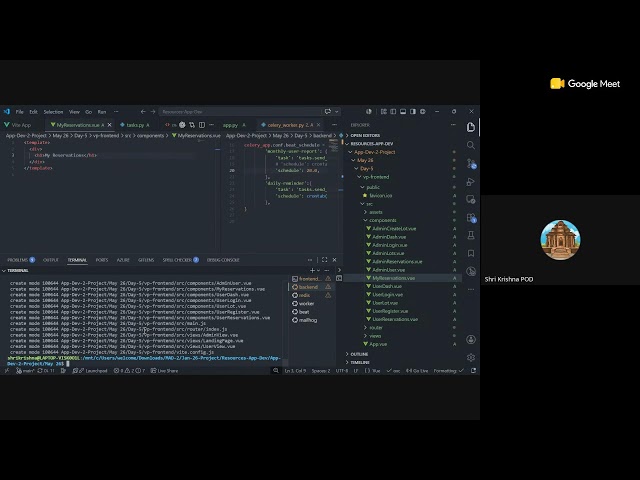
Task: Click the Copilot chat icon in title bar
Action: [328, 111]
